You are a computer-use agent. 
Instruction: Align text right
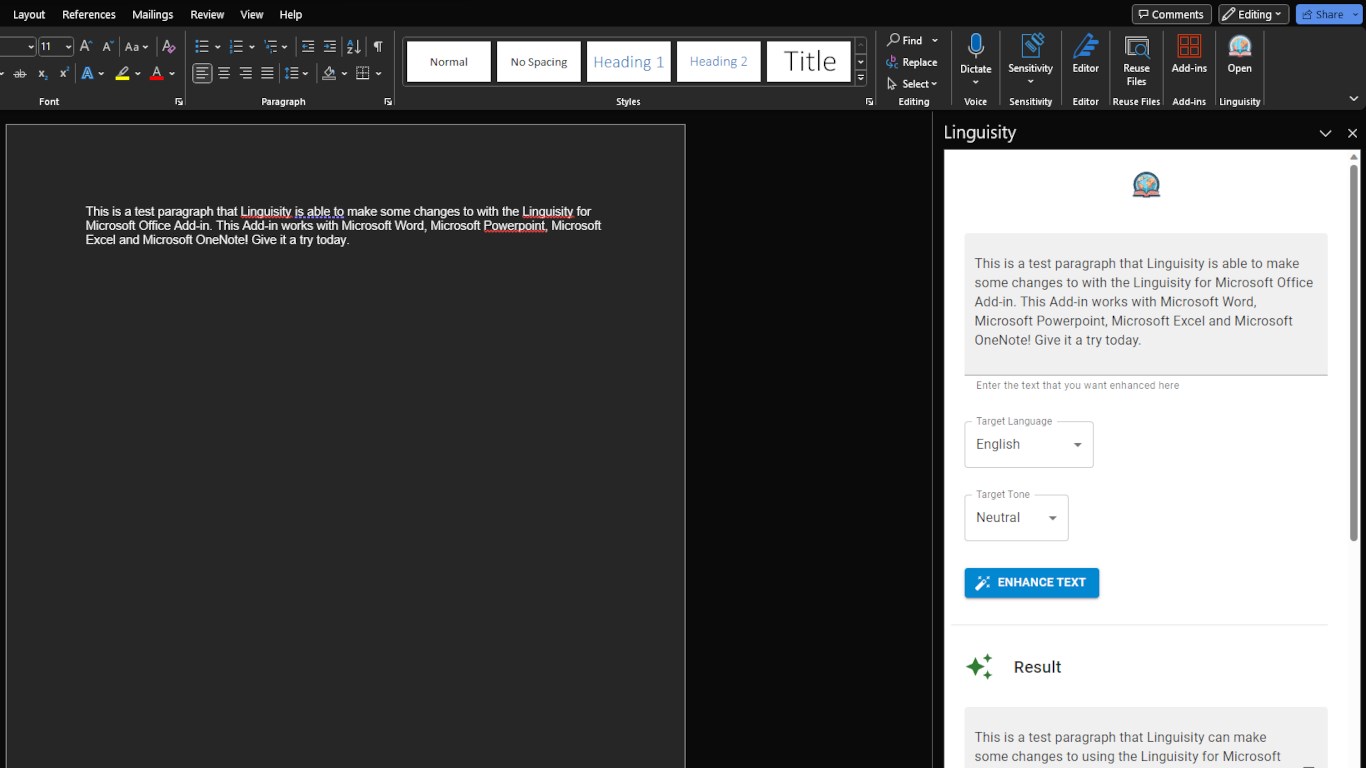click(x=246, y=73)
